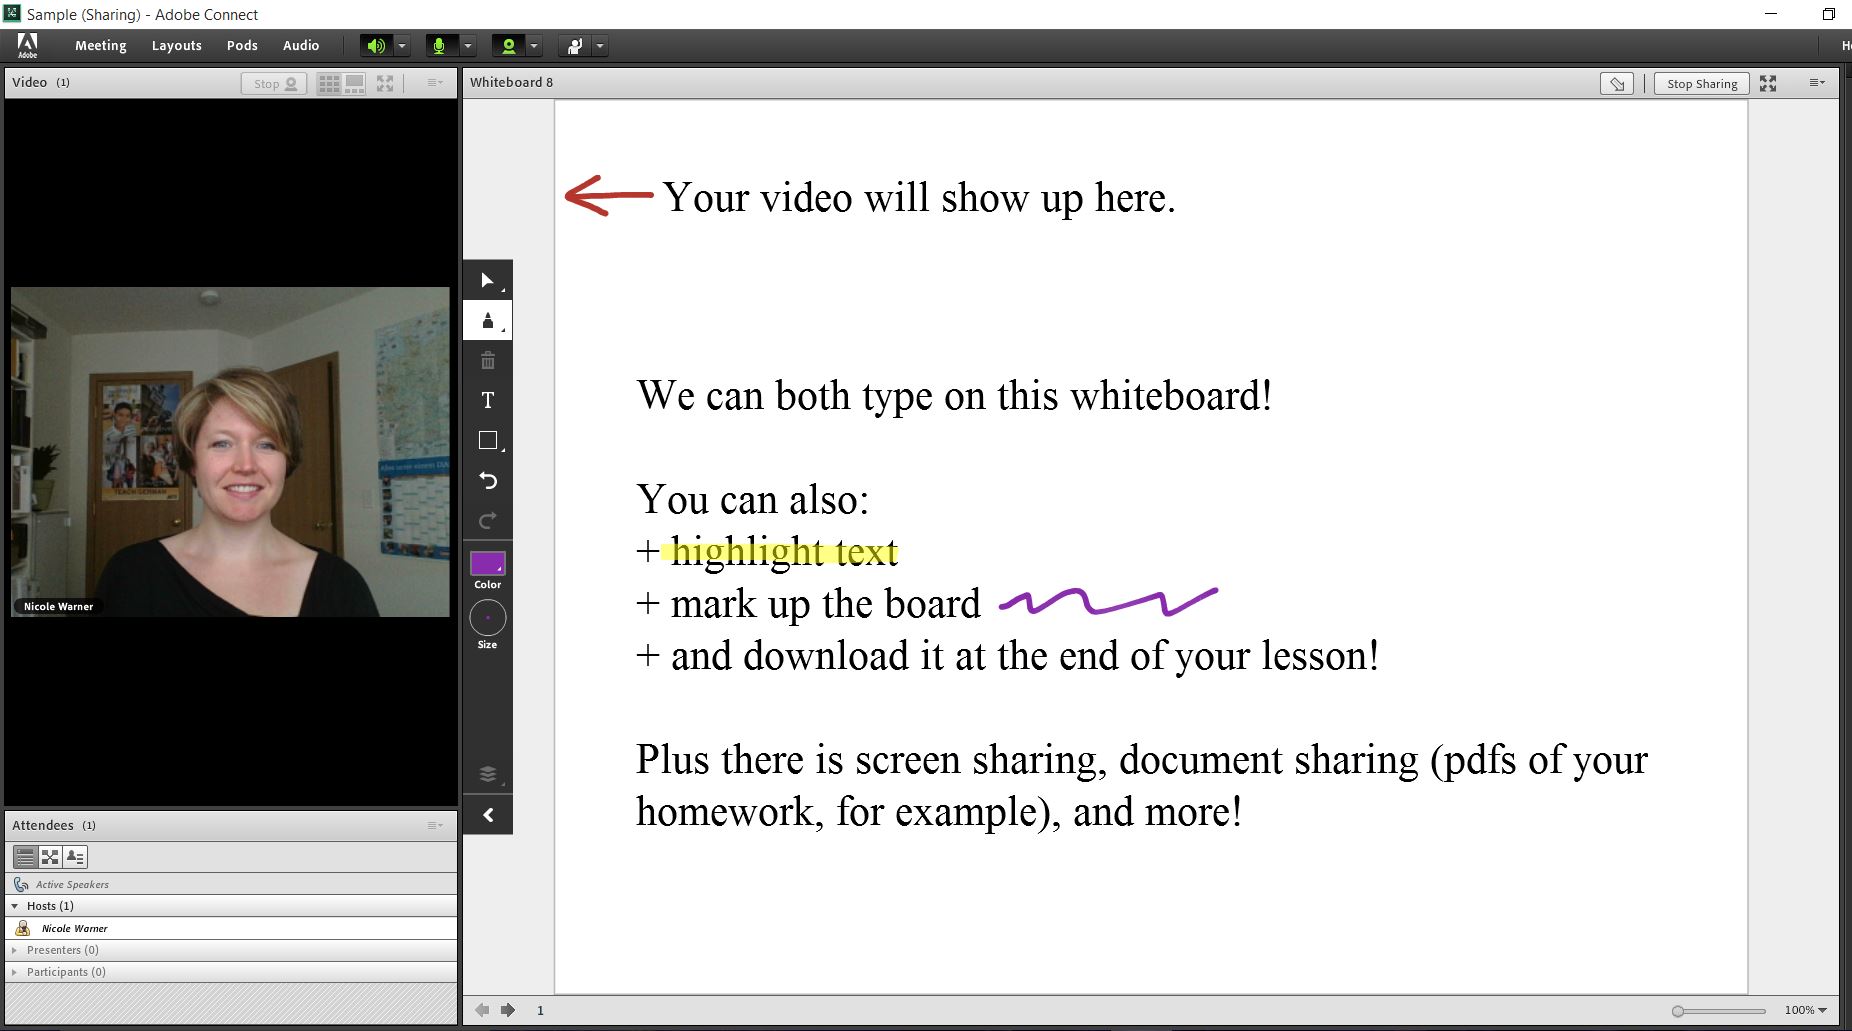Stop the webcam in the Video pod
This screenshot has height=1031, width=1852.
click(x=274, y=84)
